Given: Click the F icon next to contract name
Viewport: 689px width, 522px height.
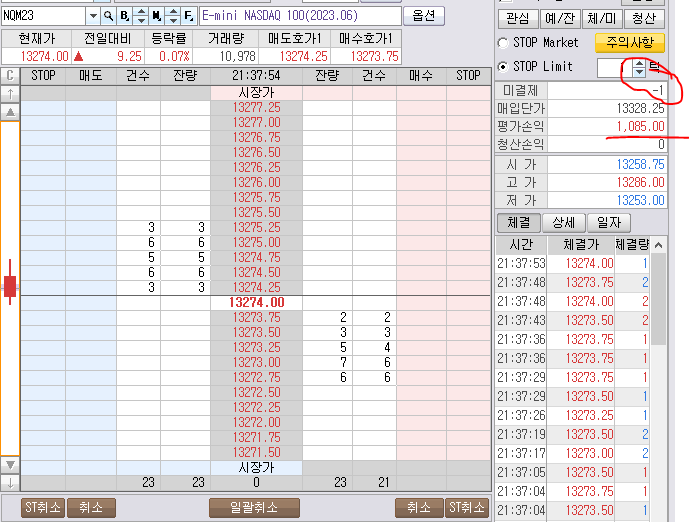Looking at the screenshot, I should 188,16.
